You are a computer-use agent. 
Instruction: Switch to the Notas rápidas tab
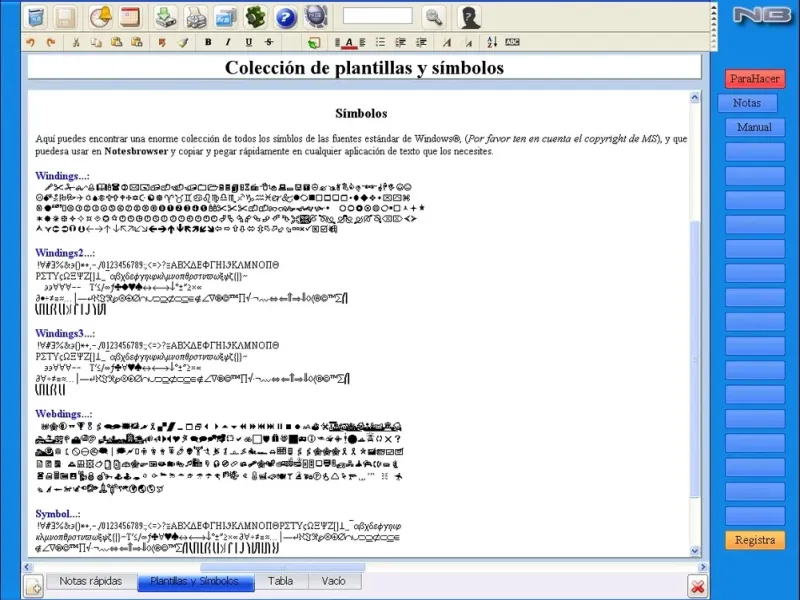91,581
